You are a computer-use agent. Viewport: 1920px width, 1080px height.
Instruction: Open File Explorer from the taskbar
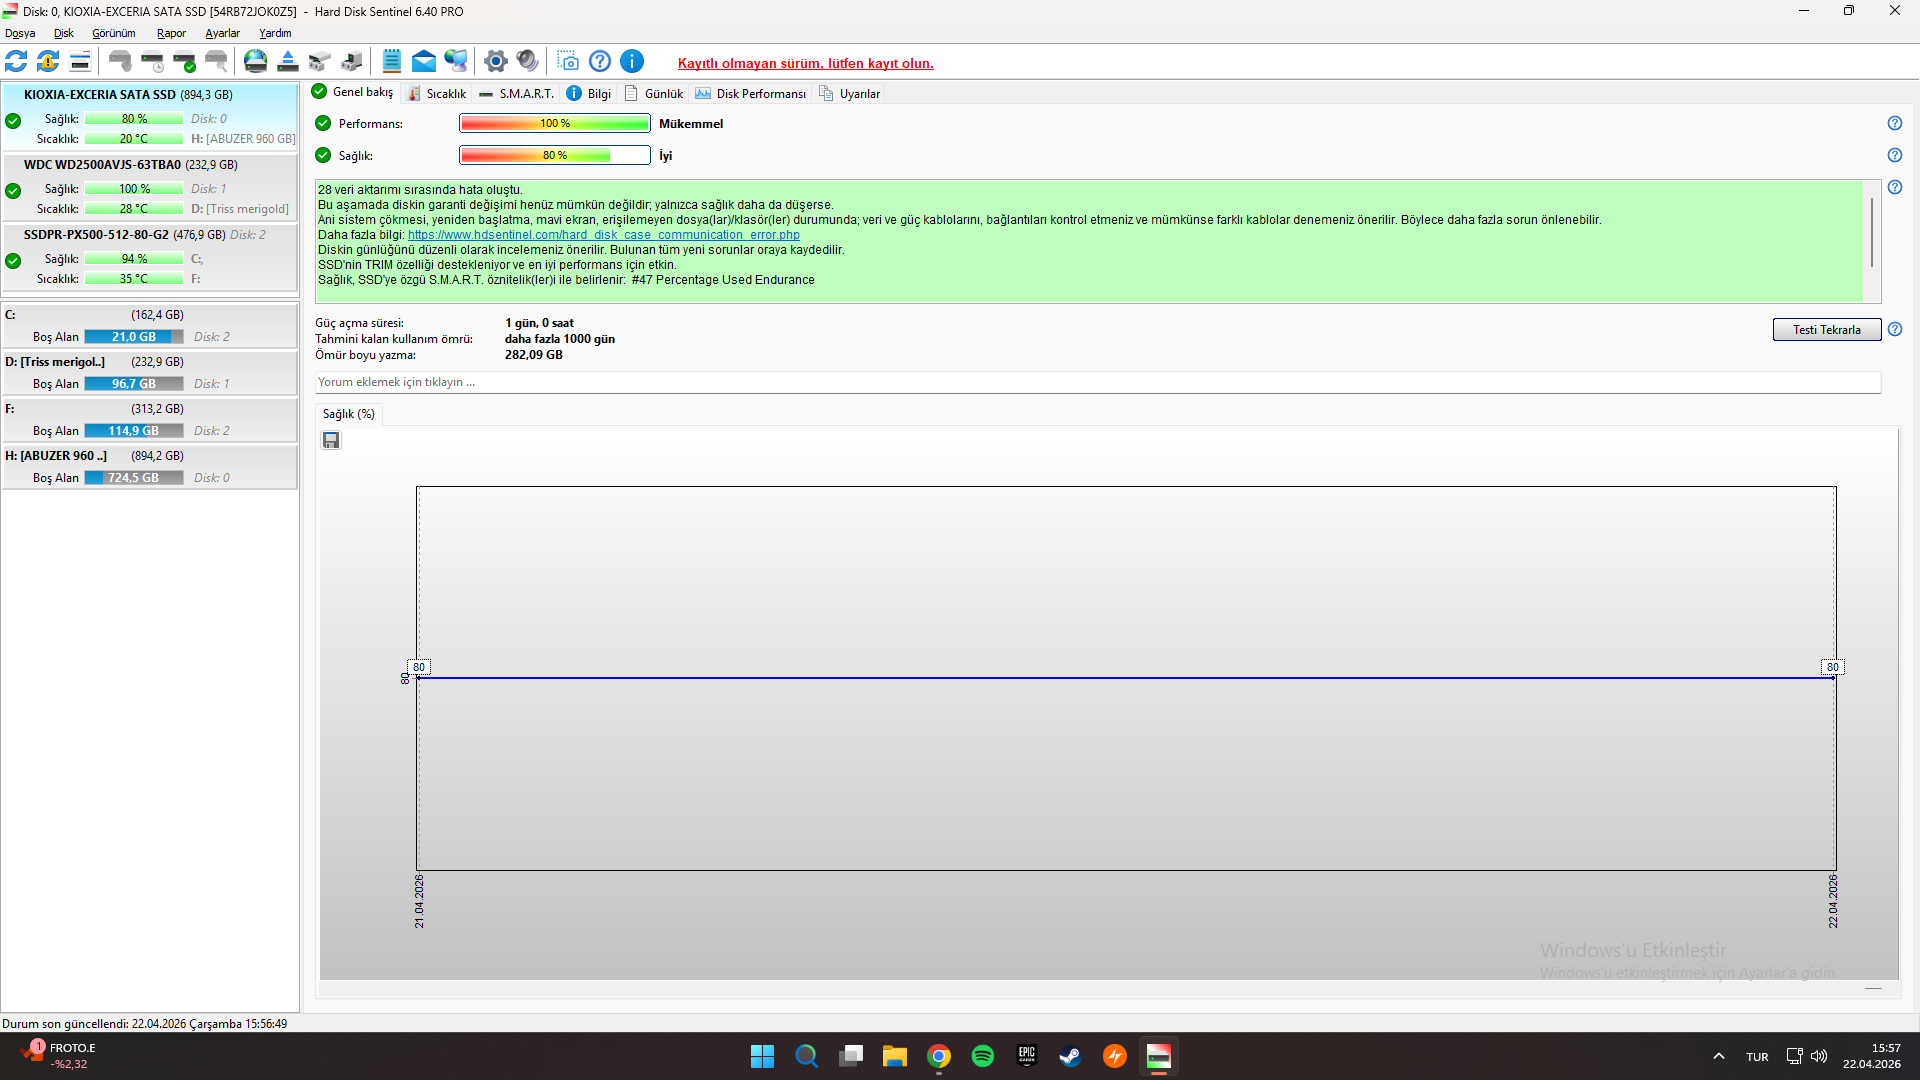tap(895, 1056)
